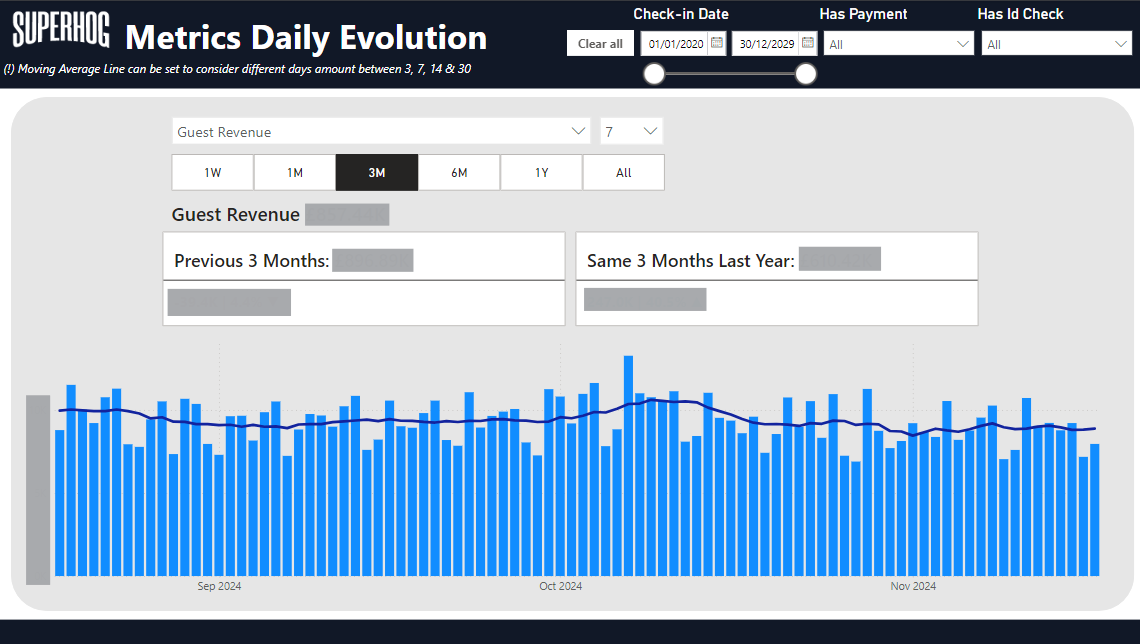Viewport: 1140px width, 644px height.
Task: Open the start date calendar picker icon
Action: point(716,44)
